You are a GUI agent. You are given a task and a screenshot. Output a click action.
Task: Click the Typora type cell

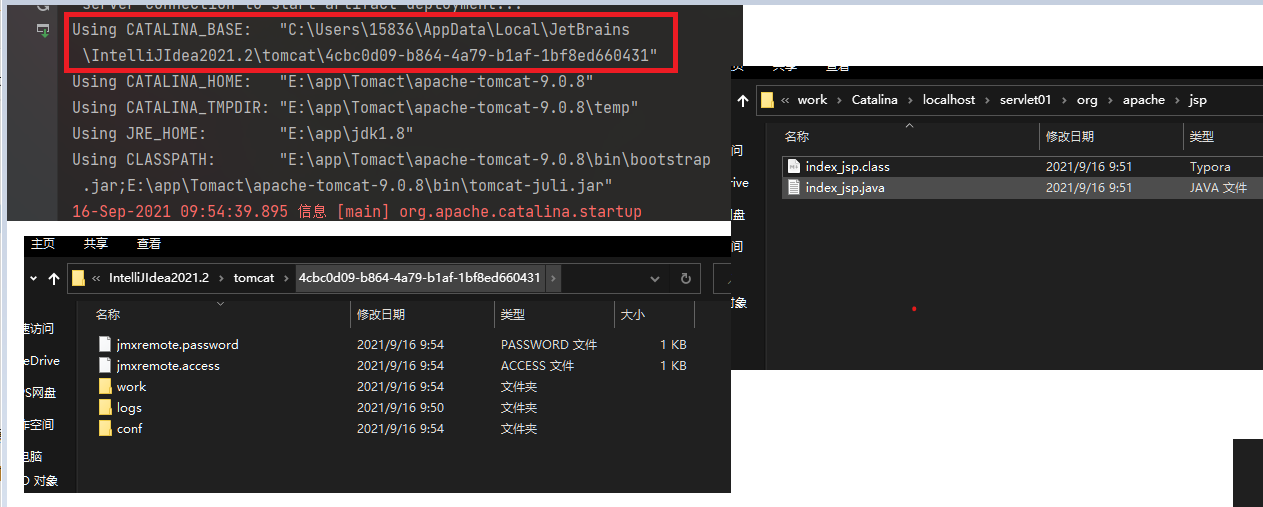(1210, 166)
